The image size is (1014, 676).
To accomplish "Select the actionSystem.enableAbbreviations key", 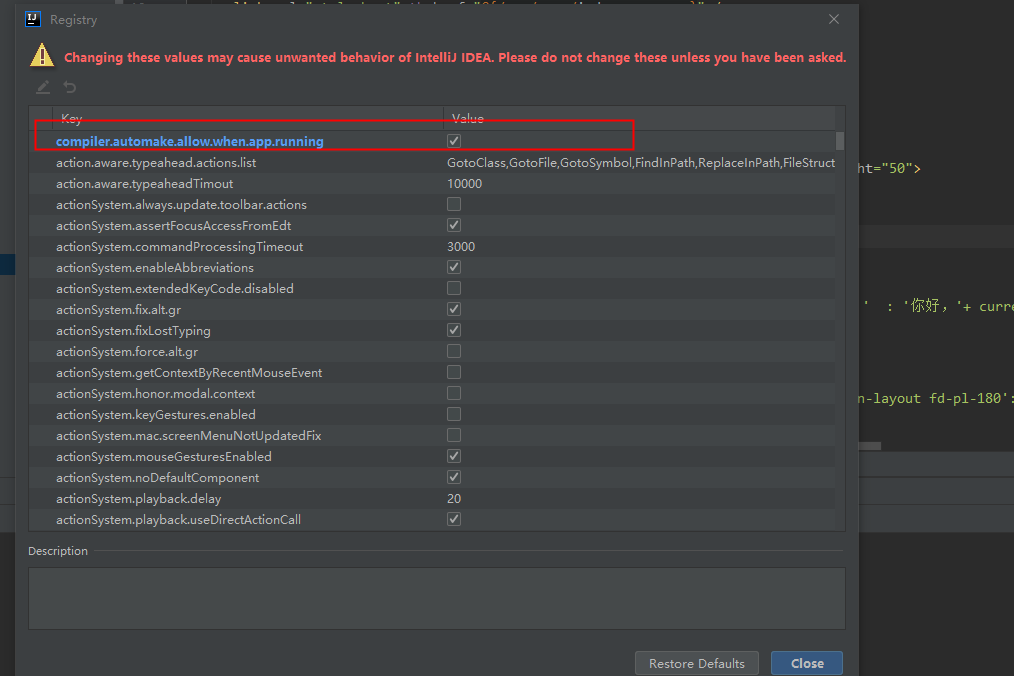I will (x=155, y=268).
